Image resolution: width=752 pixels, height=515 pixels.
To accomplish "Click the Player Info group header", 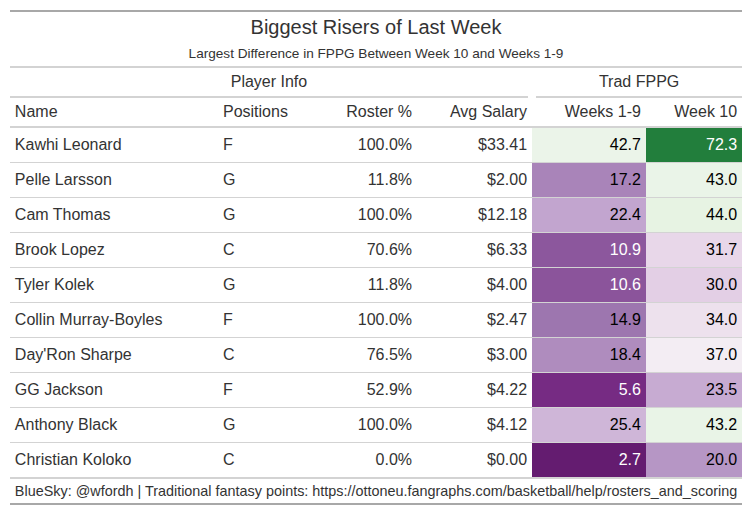I will (x=268, y=81).
